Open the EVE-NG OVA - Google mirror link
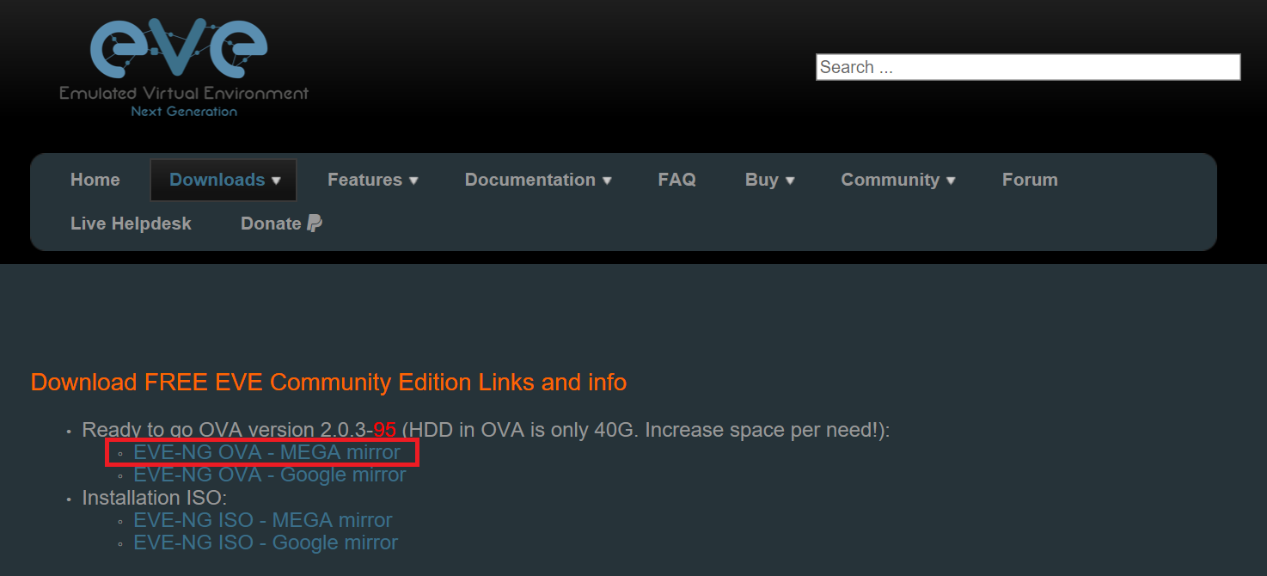 (270, 475)
